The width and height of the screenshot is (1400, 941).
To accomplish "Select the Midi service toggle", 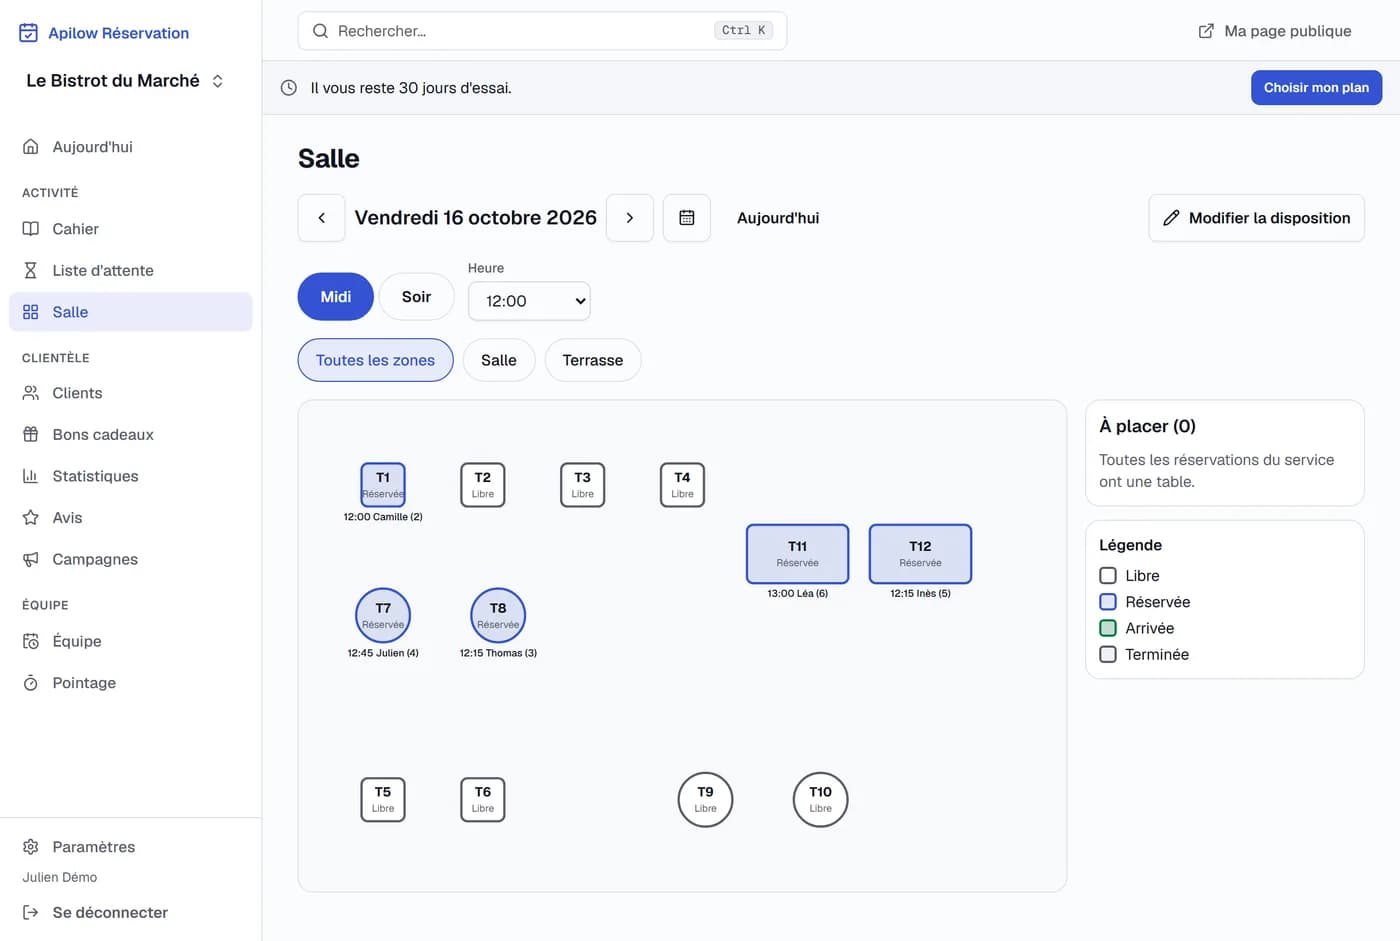I will [x=336, y=297].
